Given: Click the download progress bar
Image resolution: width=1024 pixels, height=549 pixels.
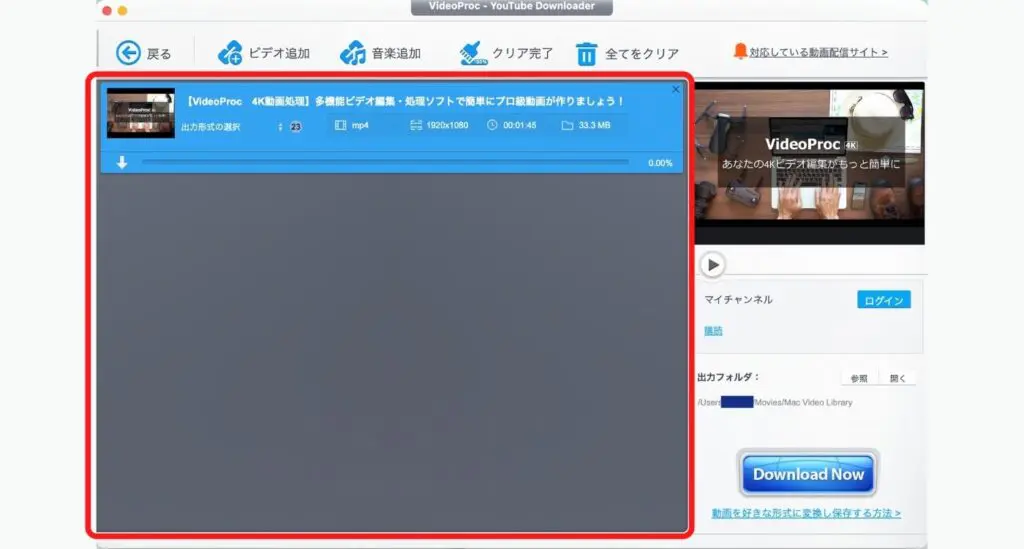Looking at the screenshot, I should tap(385, 162).
